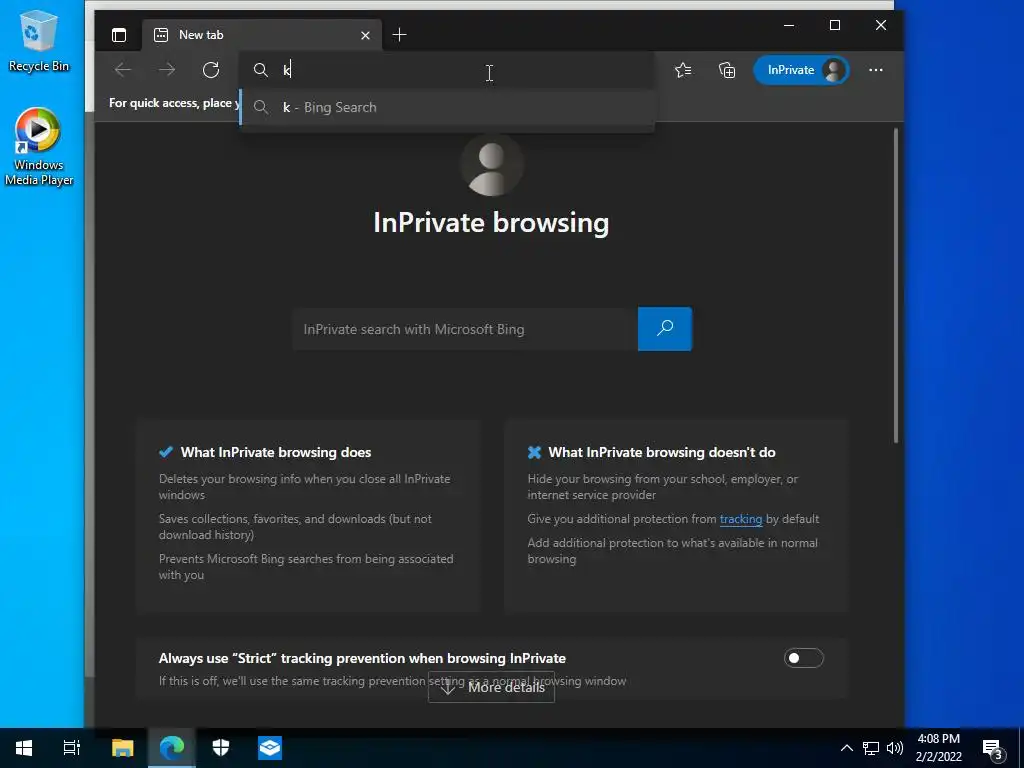1024x768 pixels.
Task: Open Recycle Bin desktop icon
Action: click(39, 40)
